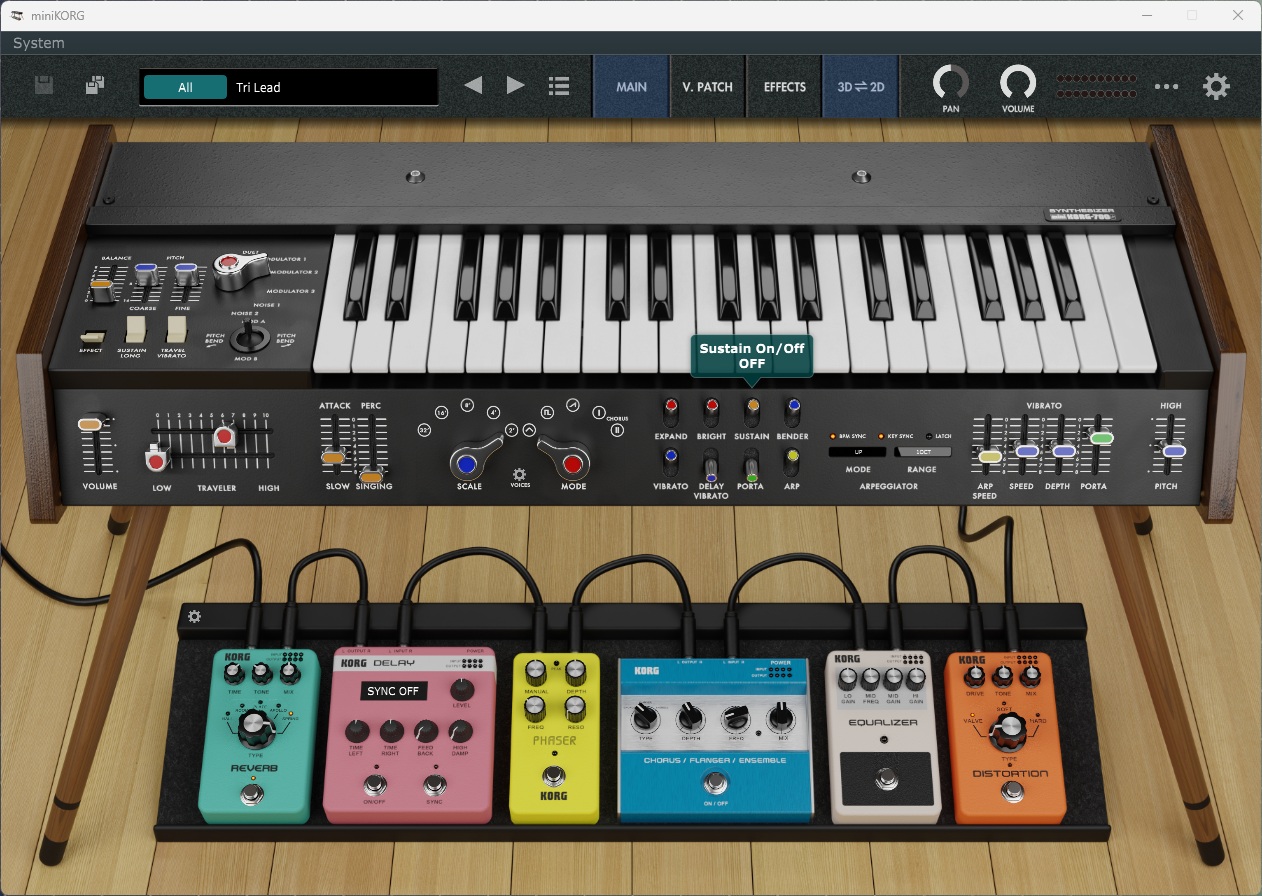Open the arpeggiator MODE selector showing UP
1262x896 pixels.
[x=858, y=452]
